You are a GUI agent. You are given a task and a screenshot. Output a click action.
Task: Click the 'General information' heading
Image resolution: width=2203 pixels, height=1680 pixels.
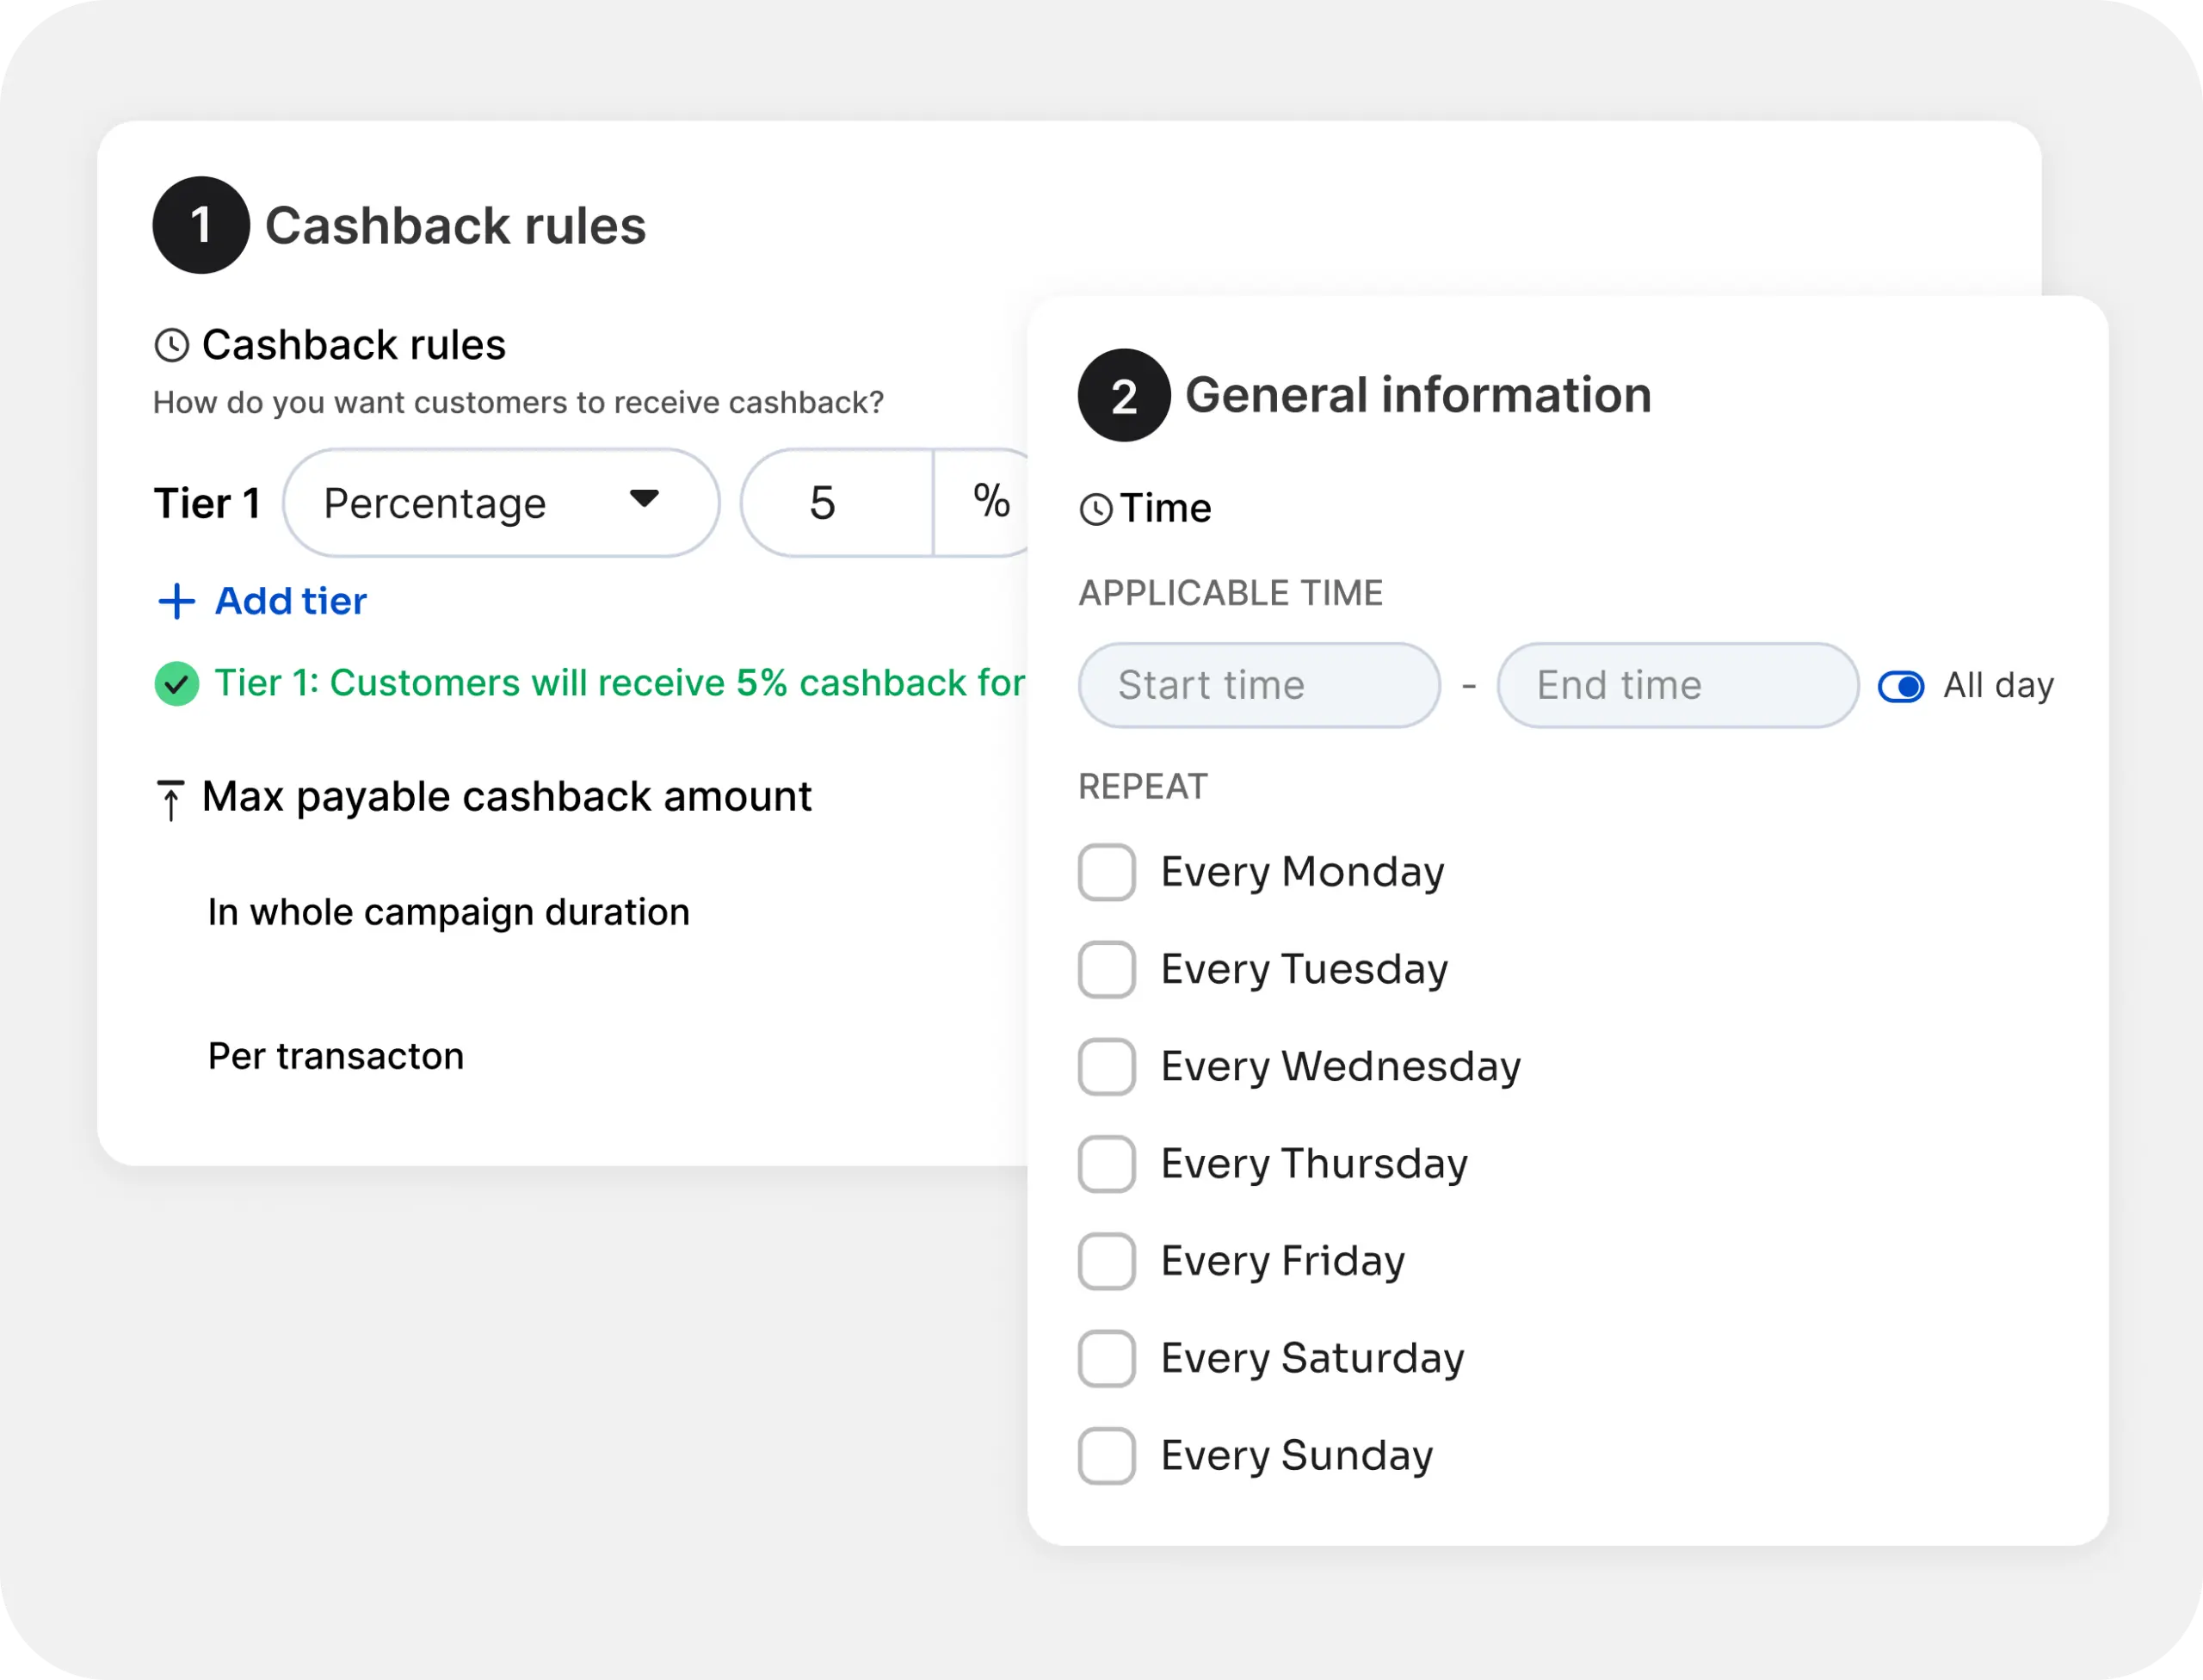[1418, 395]
